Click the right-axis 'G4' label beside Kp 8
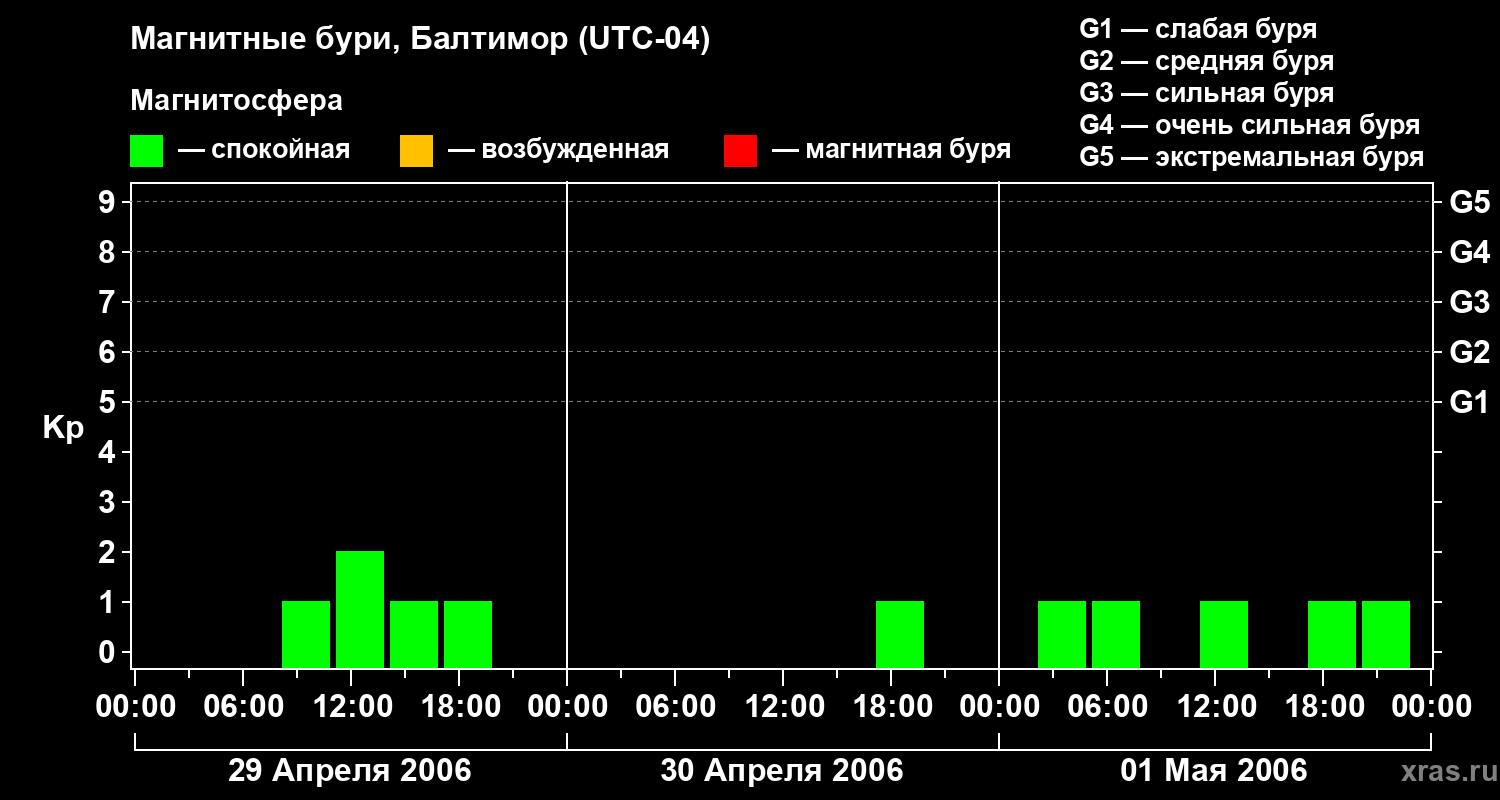The height and width of the screenshot is (800, 1500). pos(1470,252)
